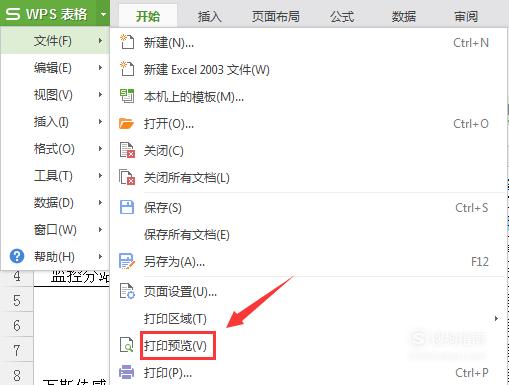The width and height of the screenshot is (509, 385).
Task: Click the new Excel 2003 file icon
Action: (127, 69)
